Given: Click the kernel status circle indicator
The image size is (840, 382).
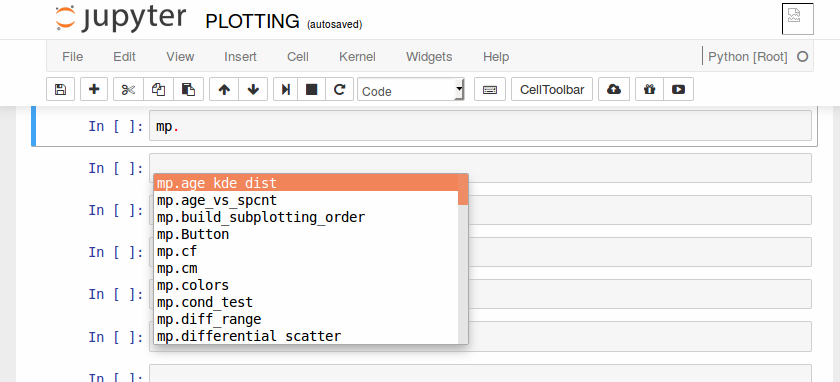Looking at the screenshot, I should [x=802, y=56].
